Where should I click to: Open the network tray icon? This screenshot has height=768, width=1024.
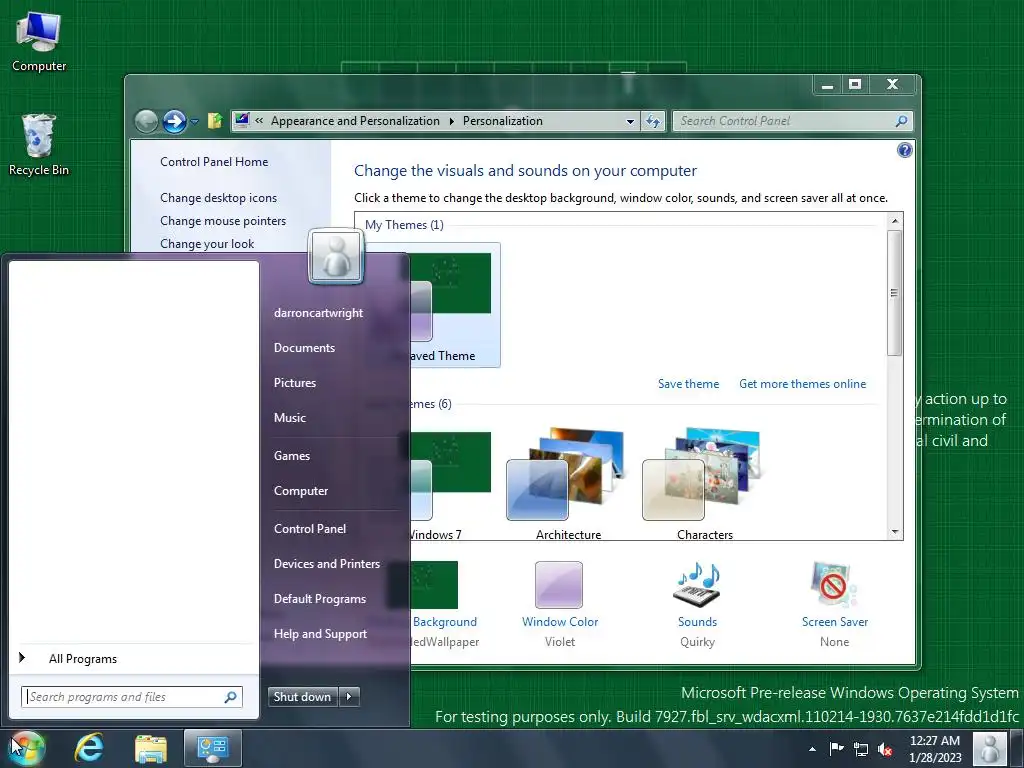pyautogui.click(x=861, y=749)
